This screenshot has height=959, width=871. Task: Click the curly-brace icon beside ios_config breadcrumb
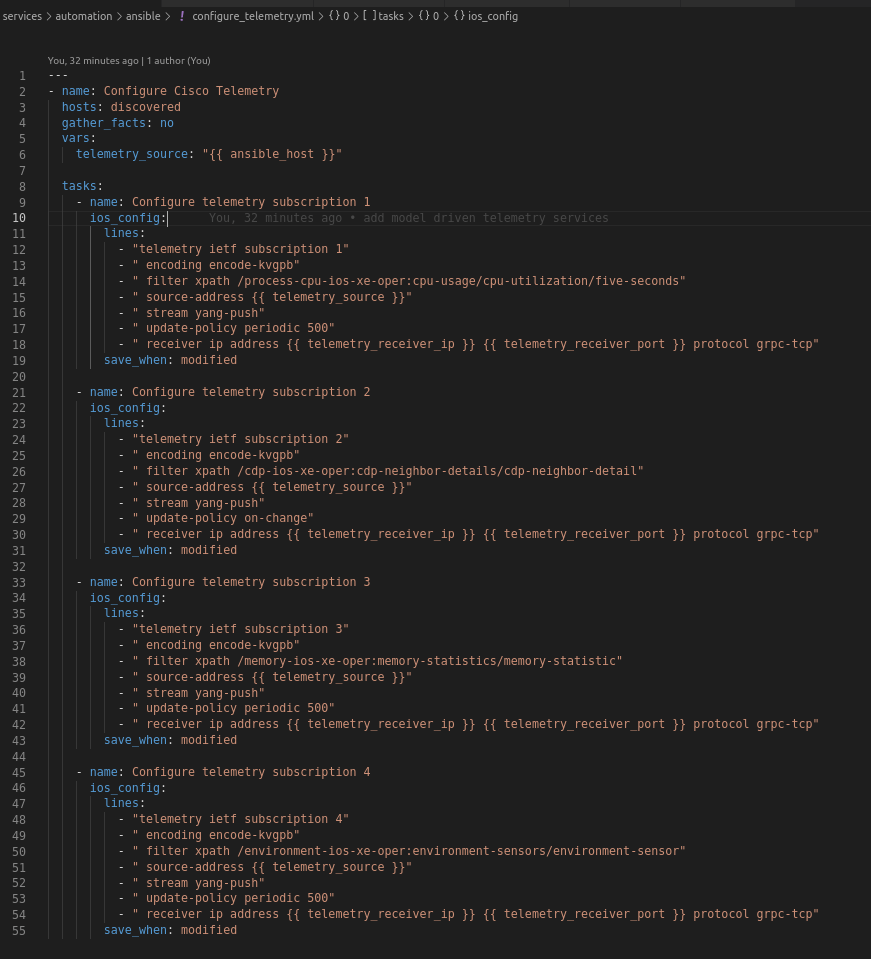459,16
